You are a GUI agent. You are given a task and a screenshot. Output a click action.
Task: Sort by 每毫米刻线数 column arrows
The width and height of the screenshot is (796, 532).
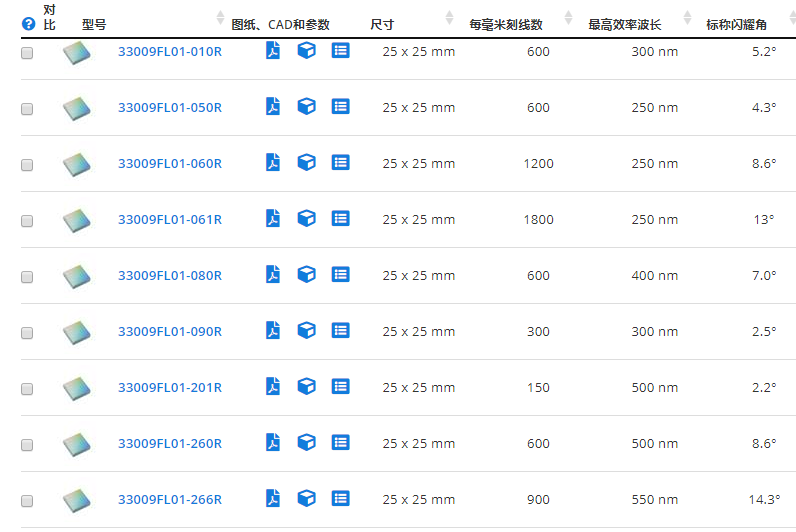(568, 18)
